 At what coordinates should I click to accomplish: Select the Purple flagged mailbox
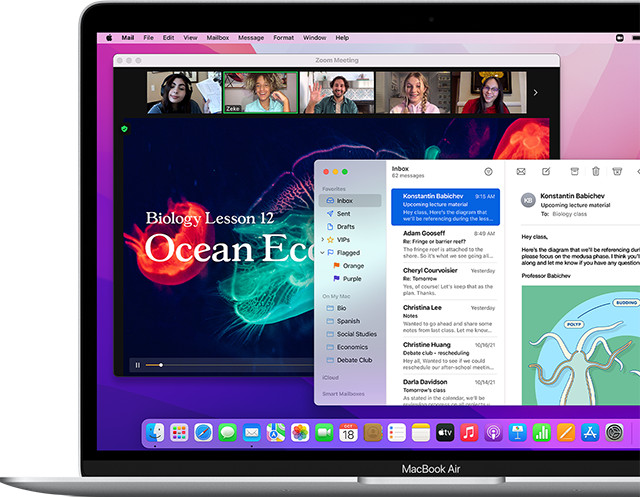point(350,279)
